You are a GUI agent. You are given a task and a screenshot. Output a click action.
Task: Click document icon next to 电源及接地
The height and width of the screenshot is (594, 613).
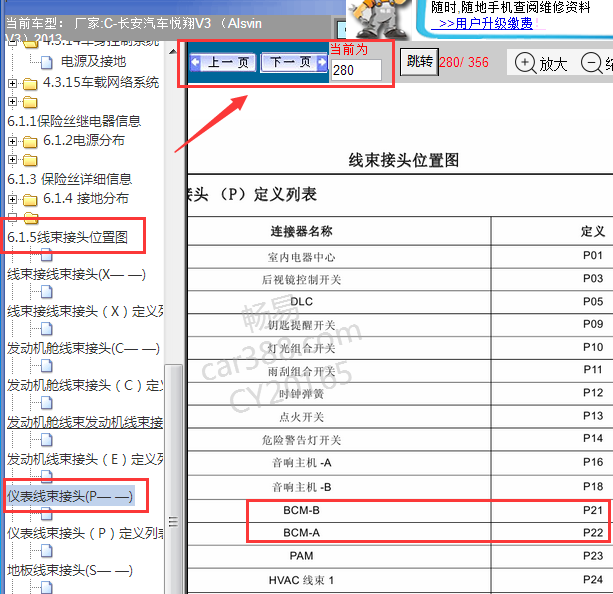coord(47,62)
